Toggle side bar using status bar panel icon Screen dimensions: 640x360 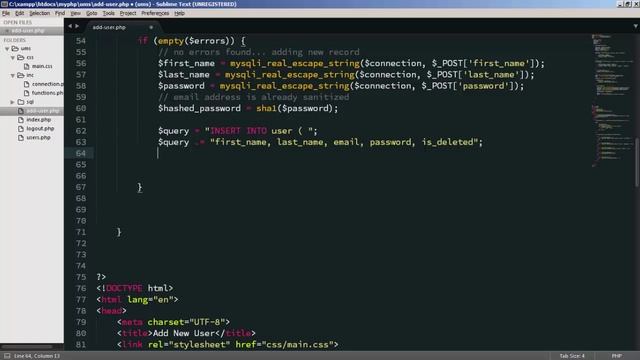pos(7,356)
